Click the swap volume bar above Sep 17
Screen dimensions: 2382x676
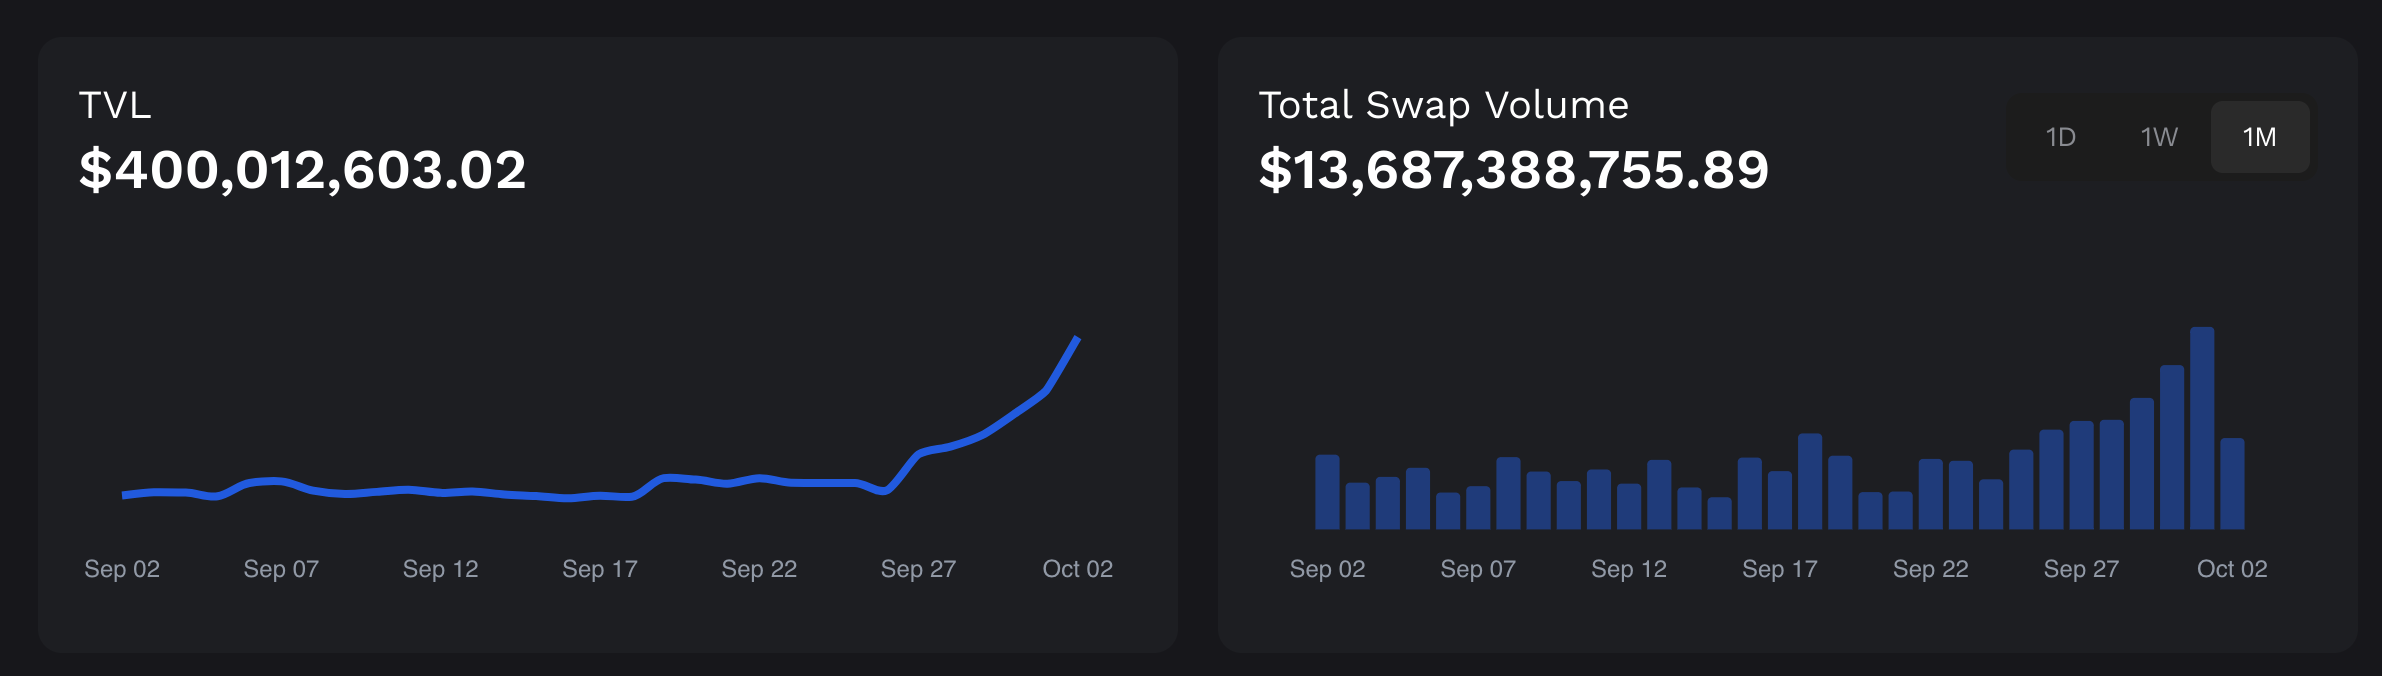coord(1779,500)
